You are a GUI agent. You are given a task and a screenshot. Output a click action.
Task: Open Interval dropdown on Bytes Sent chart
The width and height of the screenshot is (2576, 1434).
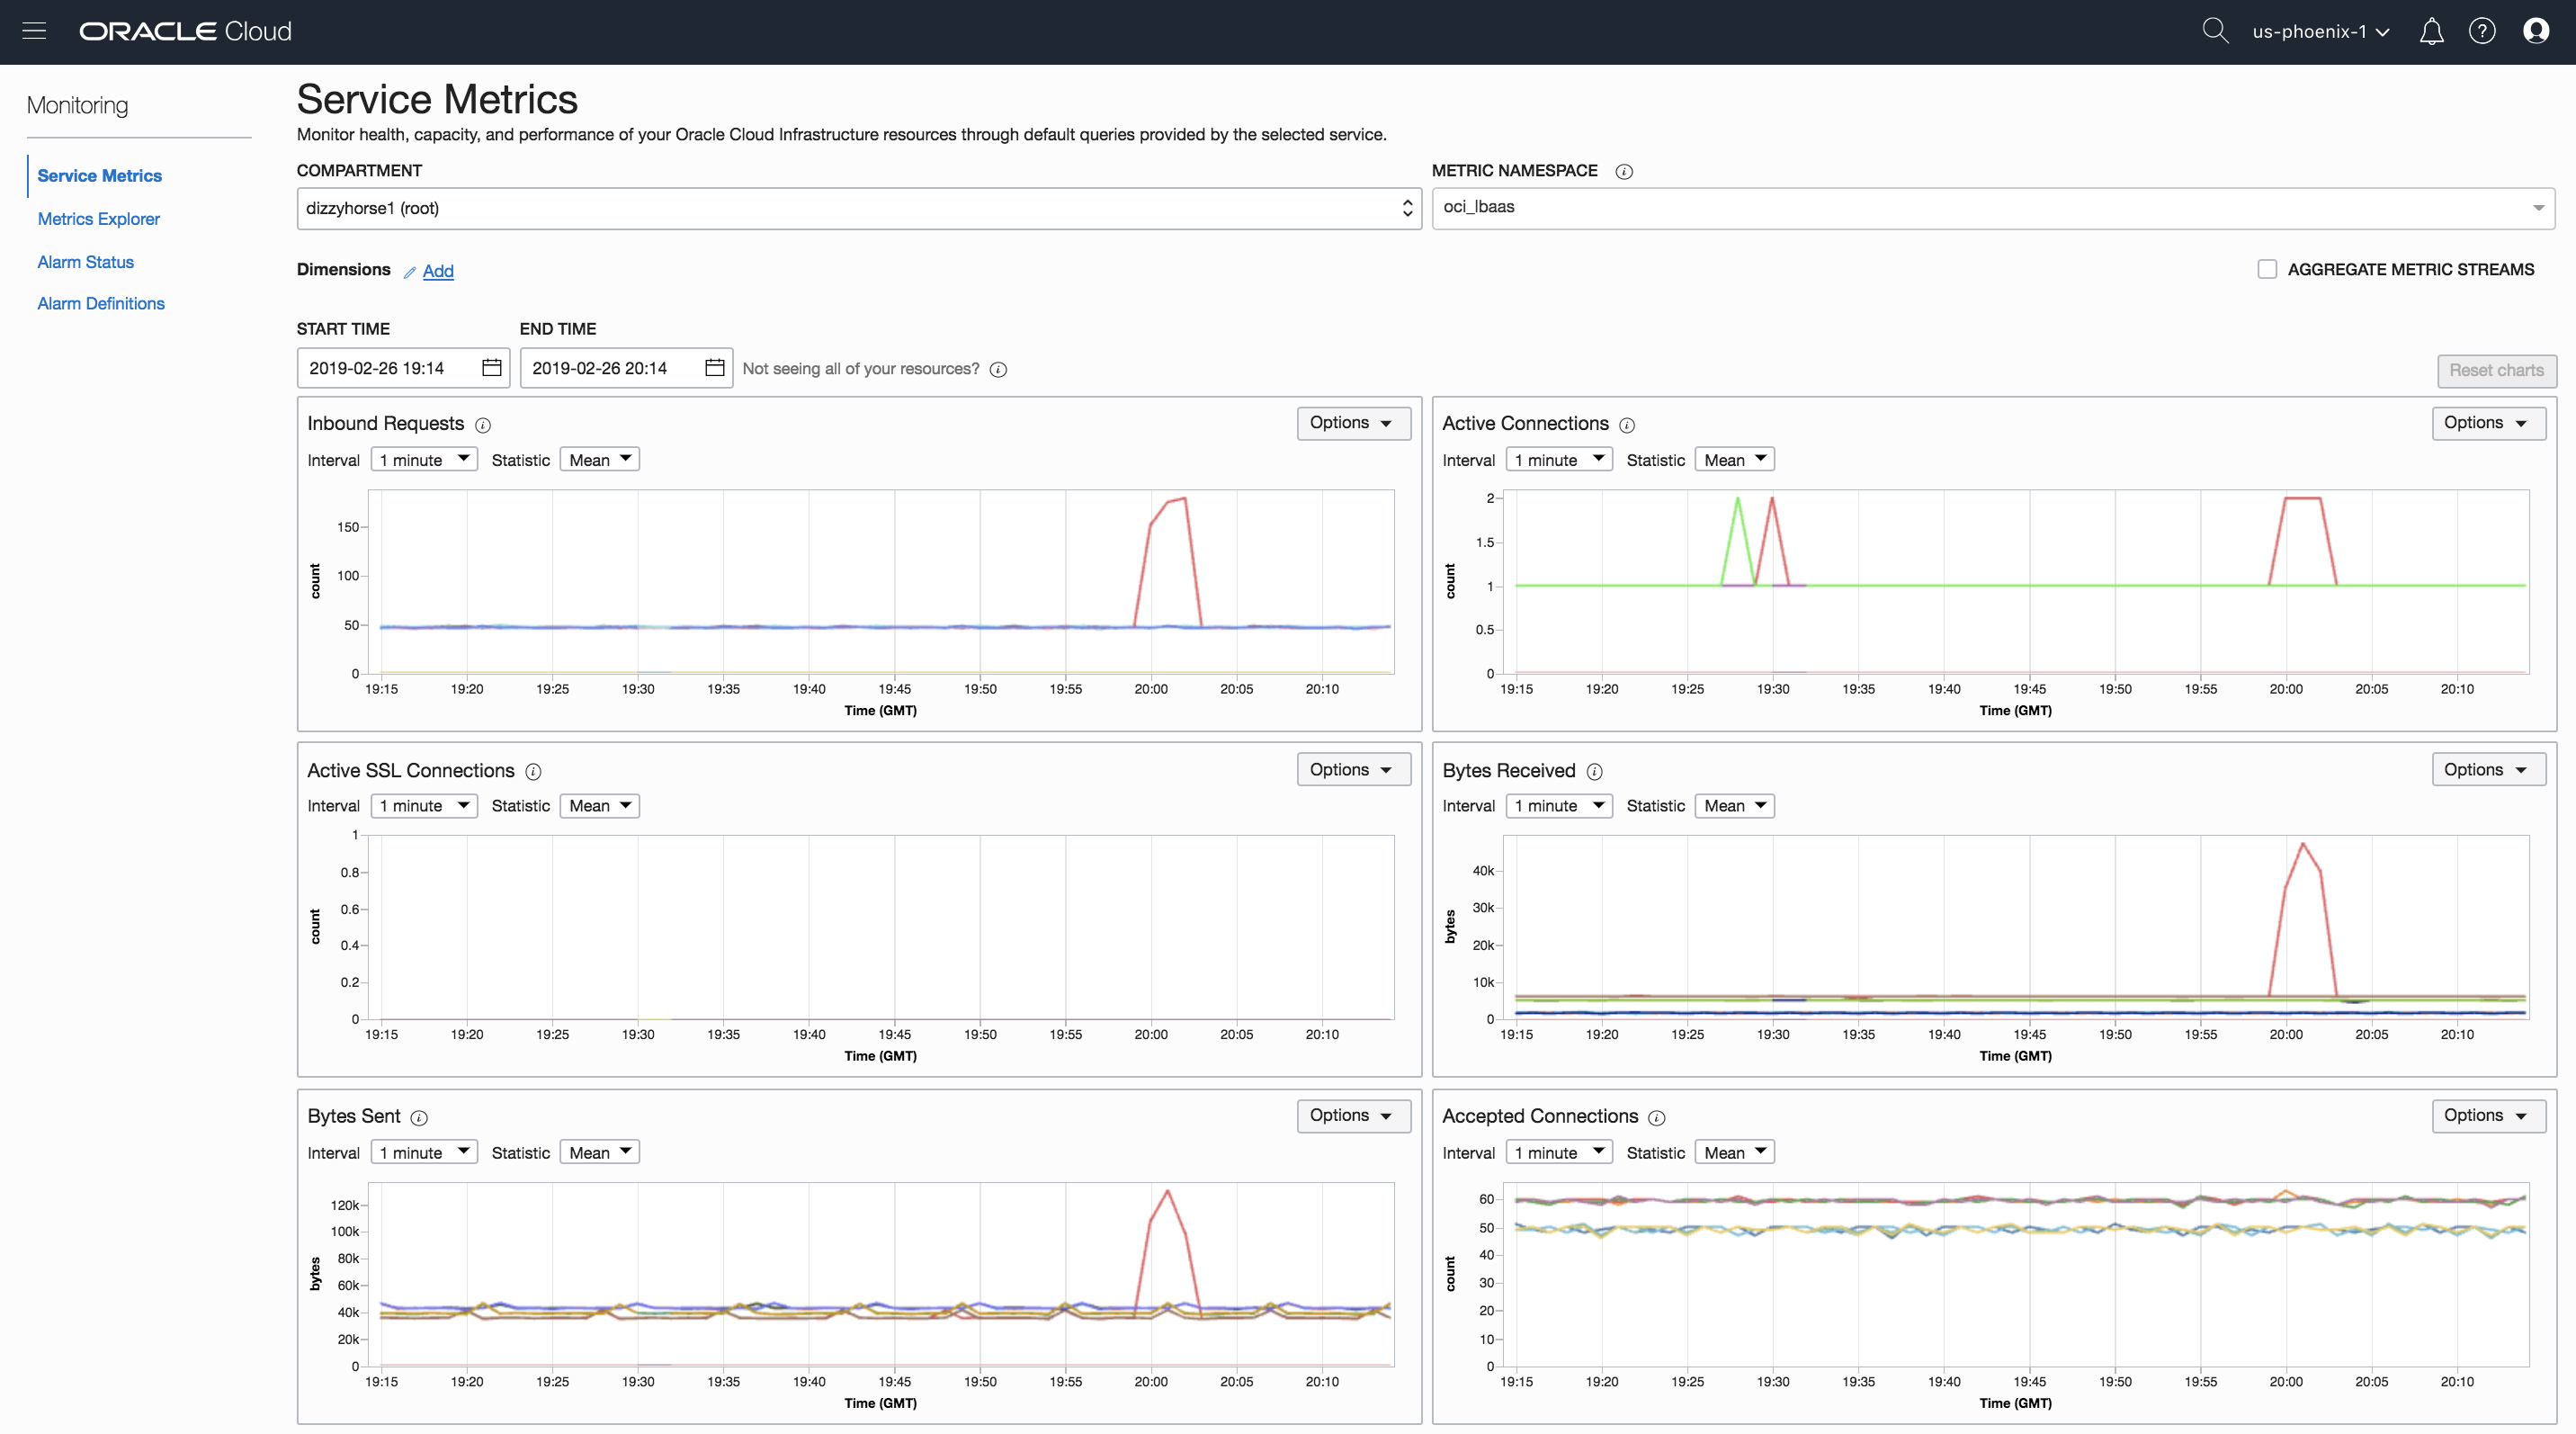coord(424,1152)
